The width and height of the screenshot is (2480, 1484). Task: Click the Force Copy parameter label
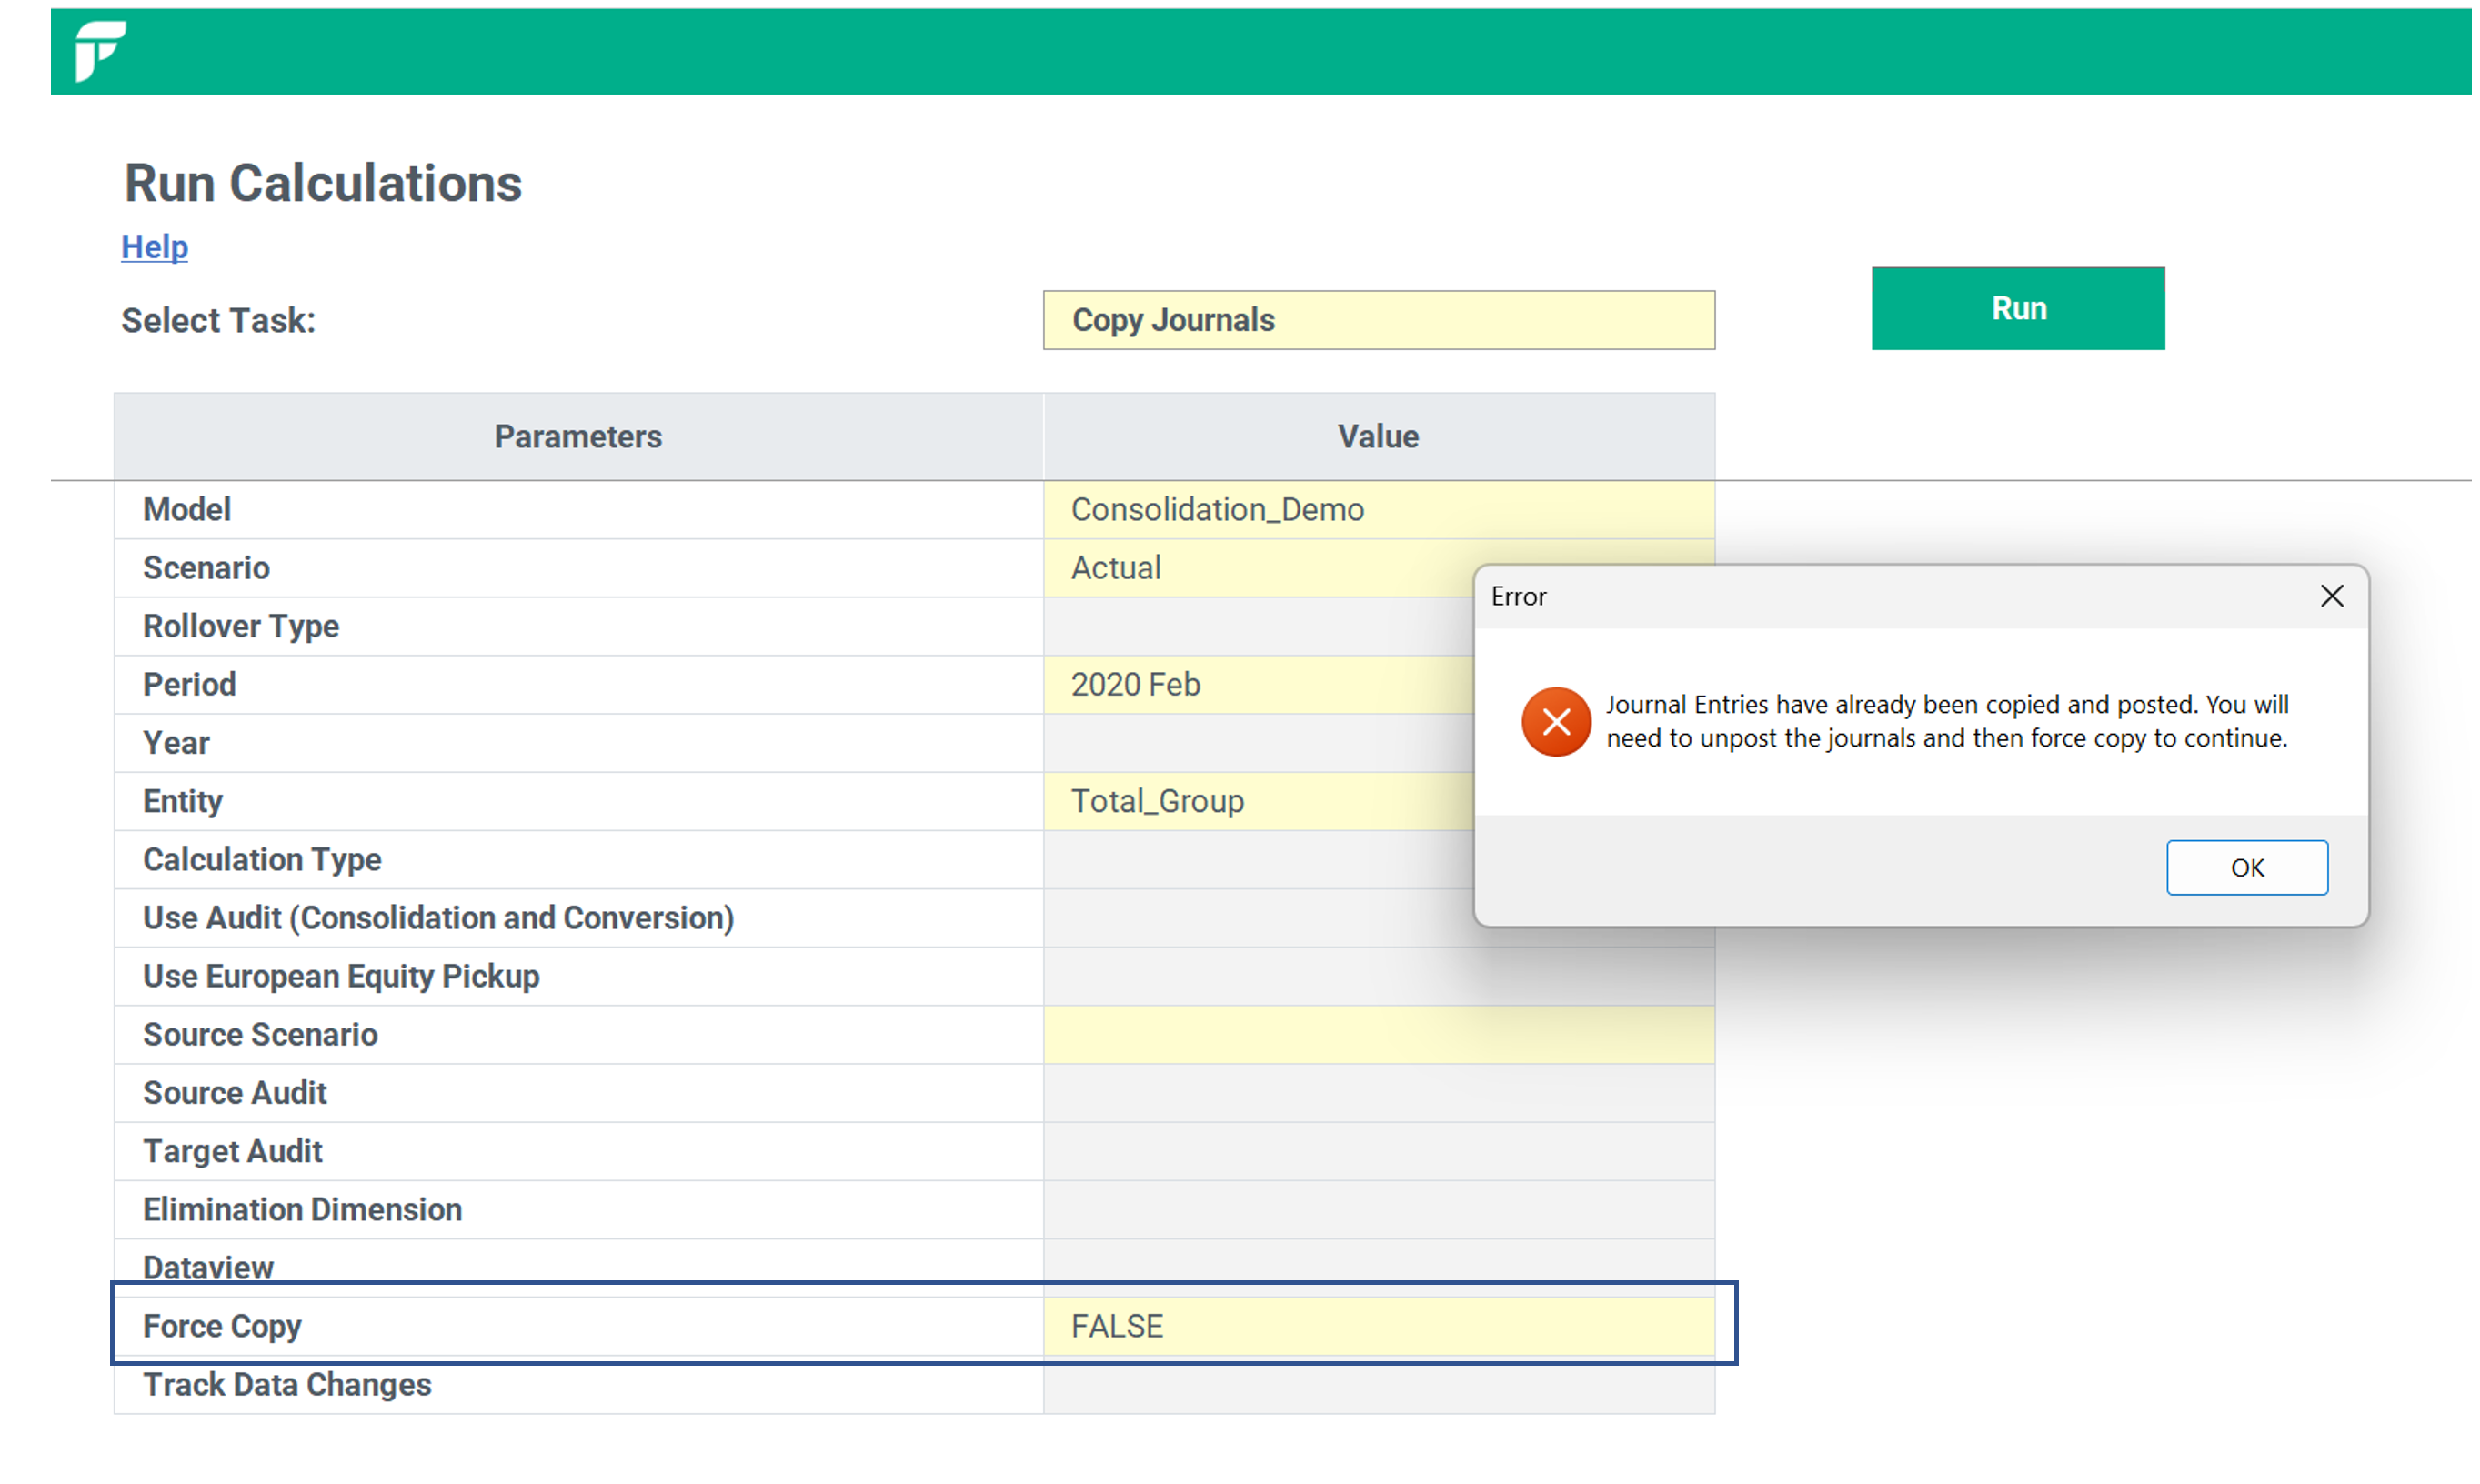[x=222, y=1326]
